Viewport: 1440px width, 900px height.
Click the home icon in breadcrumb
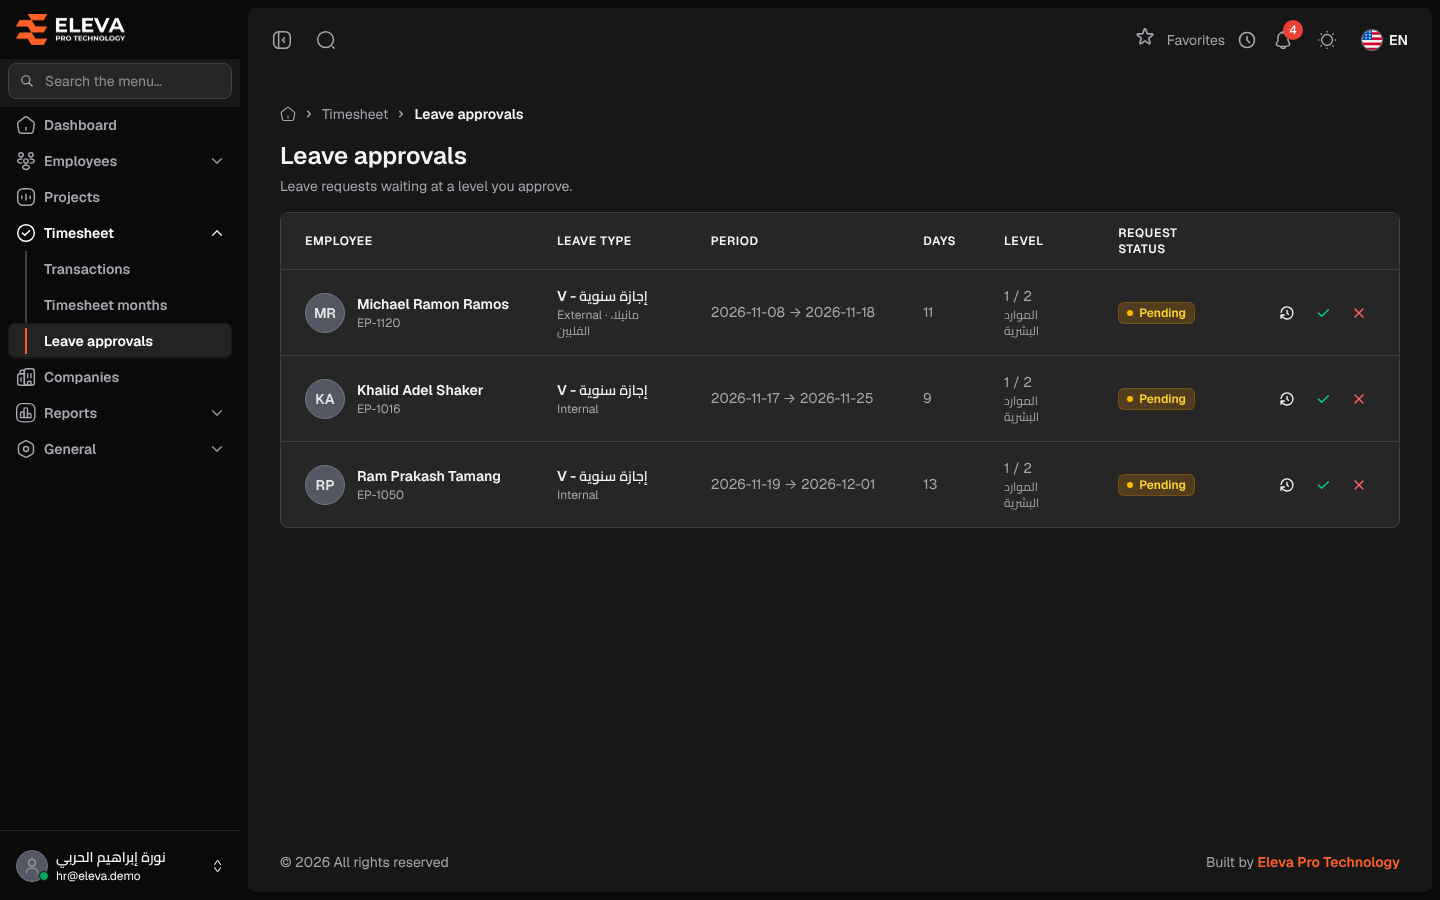point(288,114)
